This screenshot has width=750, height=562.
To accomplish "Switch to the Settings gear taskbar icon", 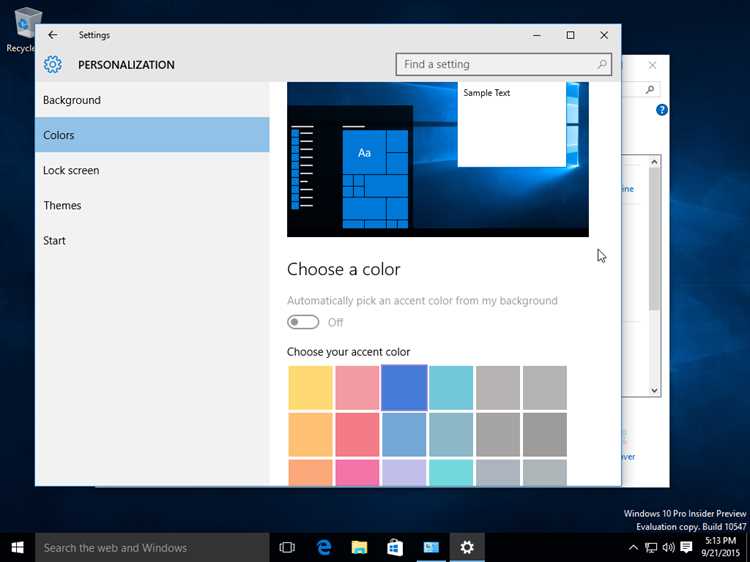I will click(467, 547).
